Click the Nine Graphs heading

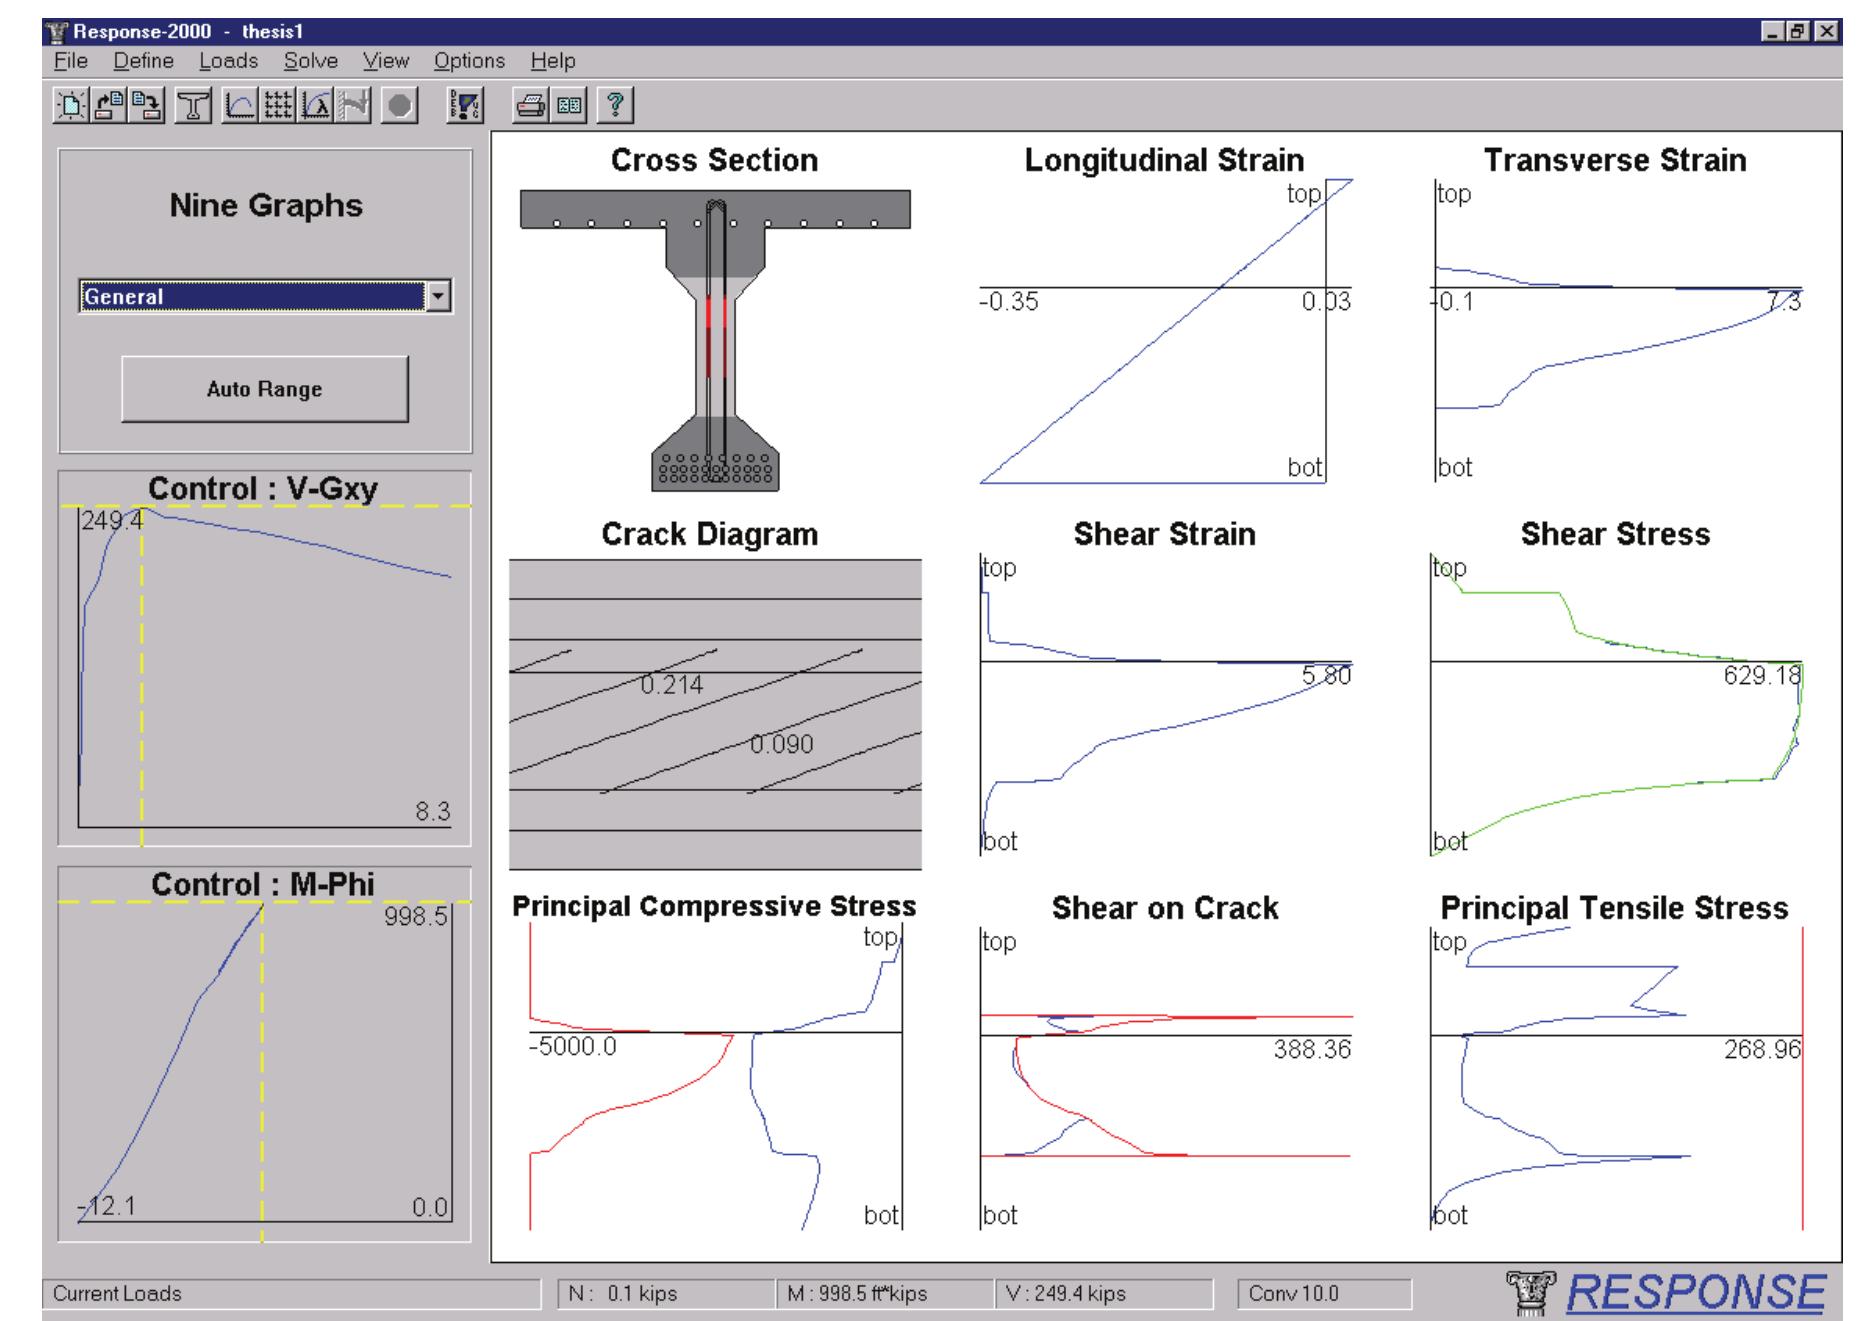(266, 206)
